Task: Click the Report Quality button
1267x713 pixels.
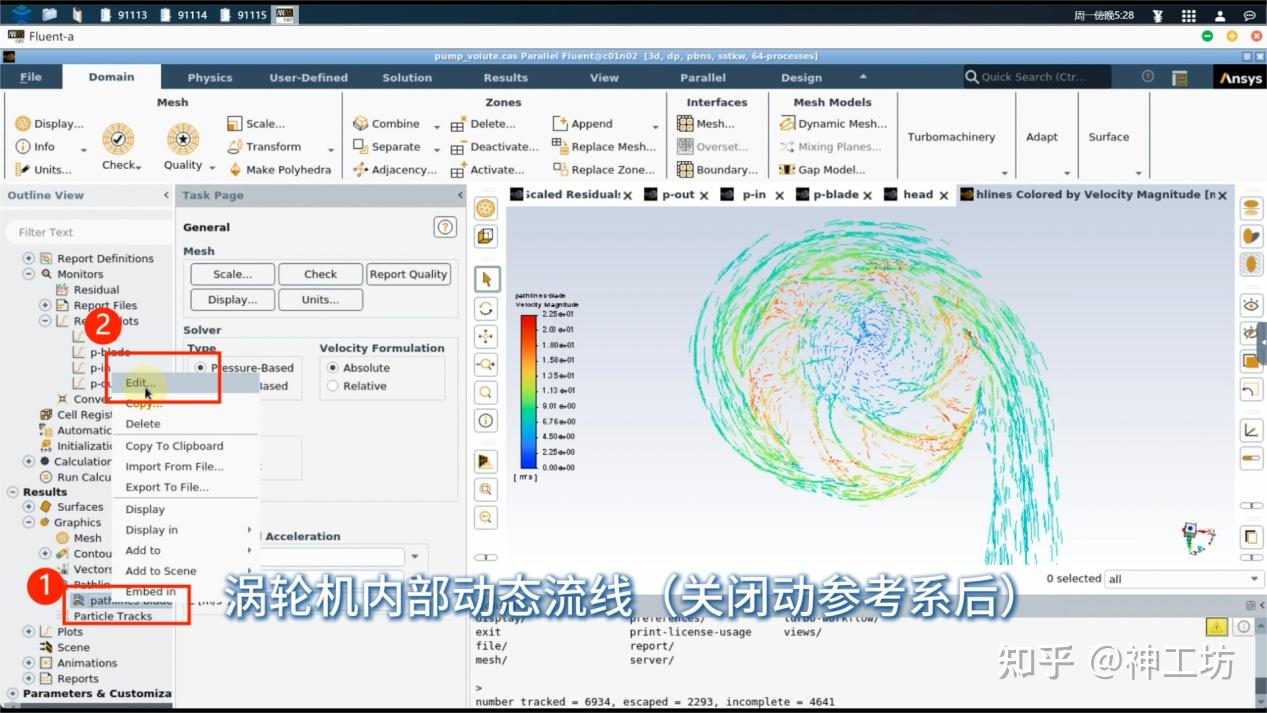Action: pyautogui.click(x=408, y=274)
